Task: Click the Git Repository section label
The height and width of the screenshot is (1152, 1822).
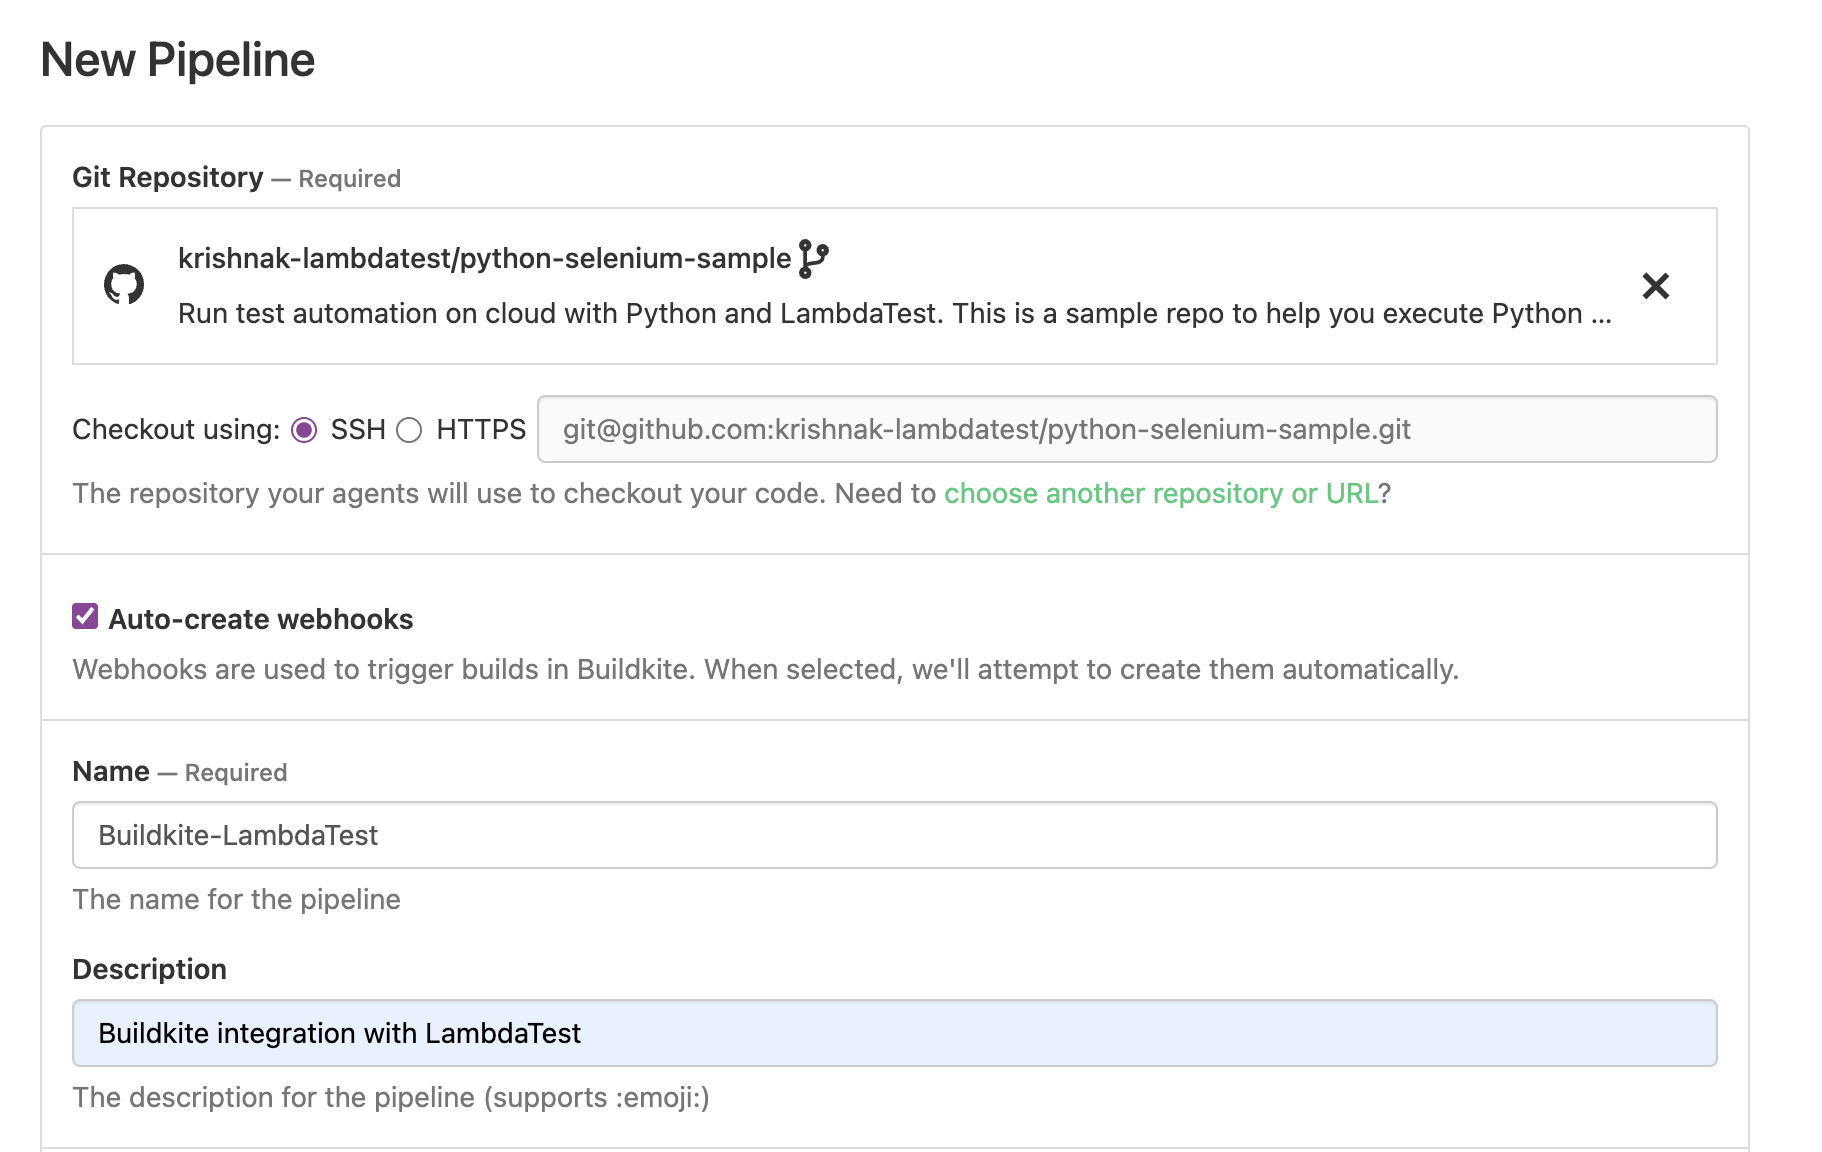Action: point(167,177)
